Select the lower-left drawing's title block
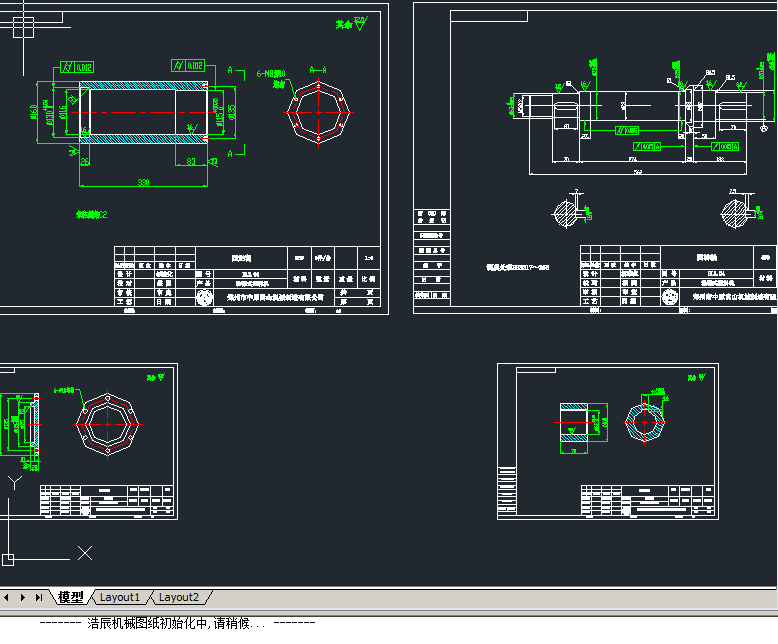778x644 pixels. pos(107,500)
